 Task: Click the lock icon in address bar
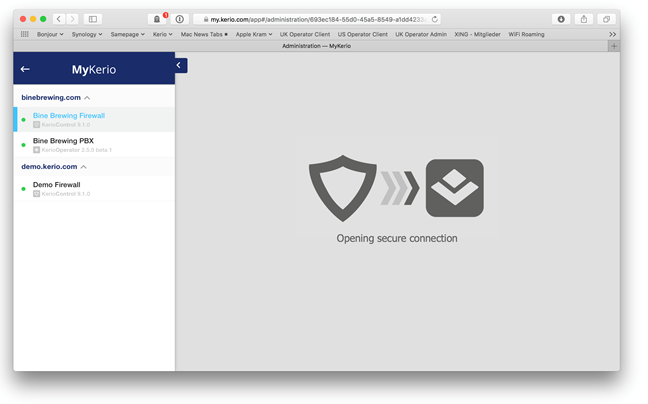click(206, 19)
